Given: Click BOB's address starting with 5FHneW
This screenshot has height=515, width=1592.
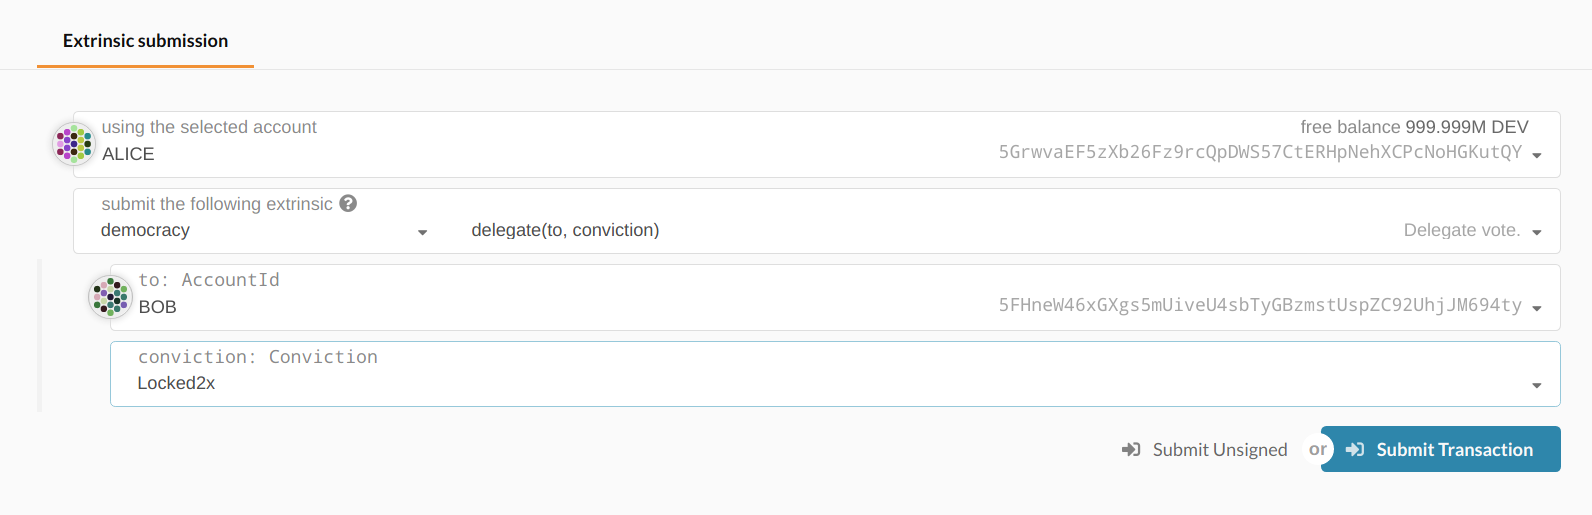Looking at the screenshot, I should click(x=1260, y=305).
